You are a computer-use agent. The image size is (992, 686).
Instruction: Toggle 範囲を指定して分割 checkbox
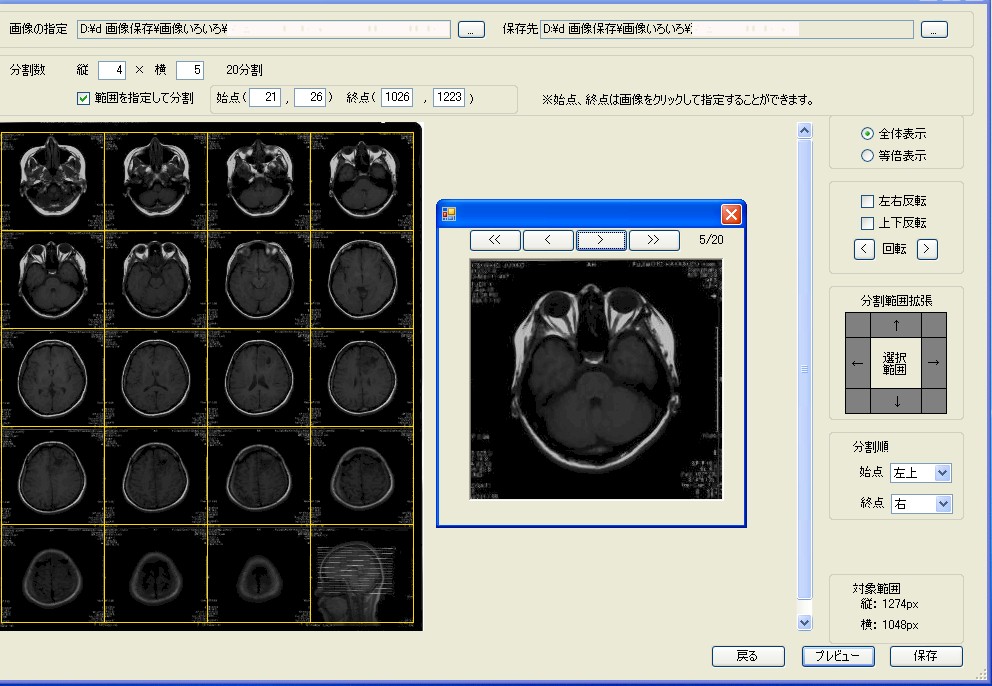point(84,98)
